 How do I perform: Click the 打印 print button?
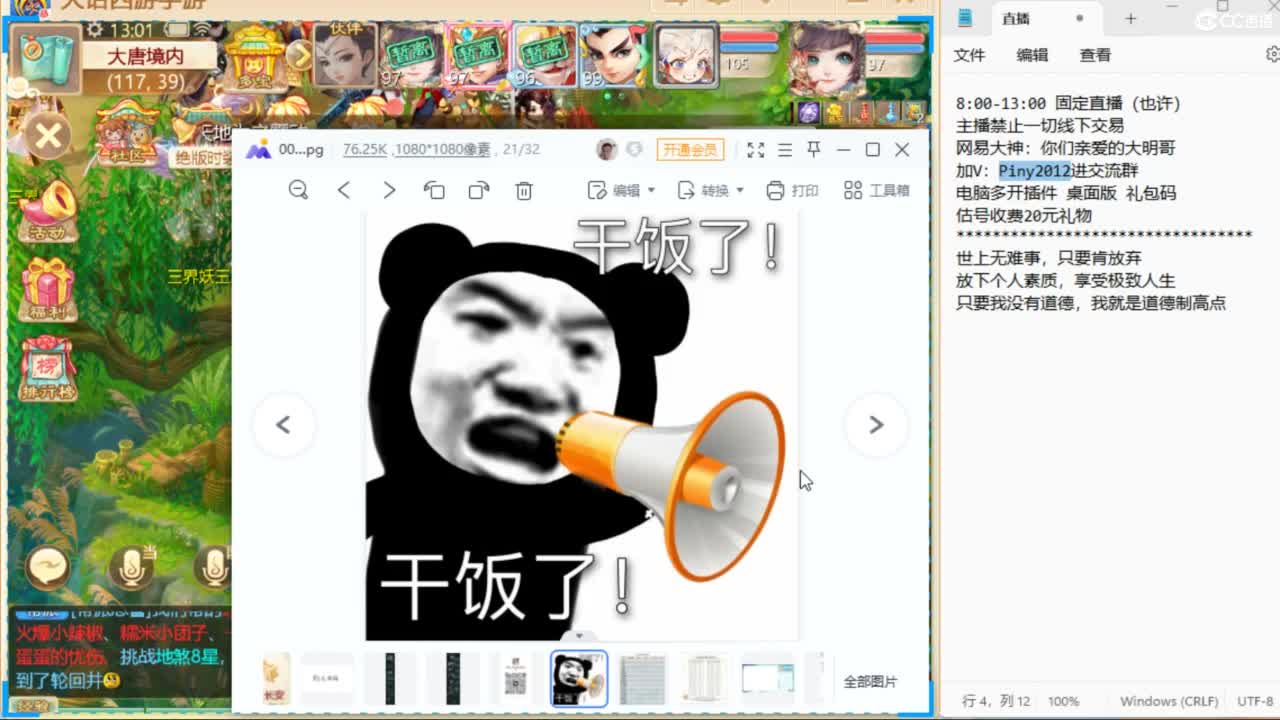pos(792,190)
